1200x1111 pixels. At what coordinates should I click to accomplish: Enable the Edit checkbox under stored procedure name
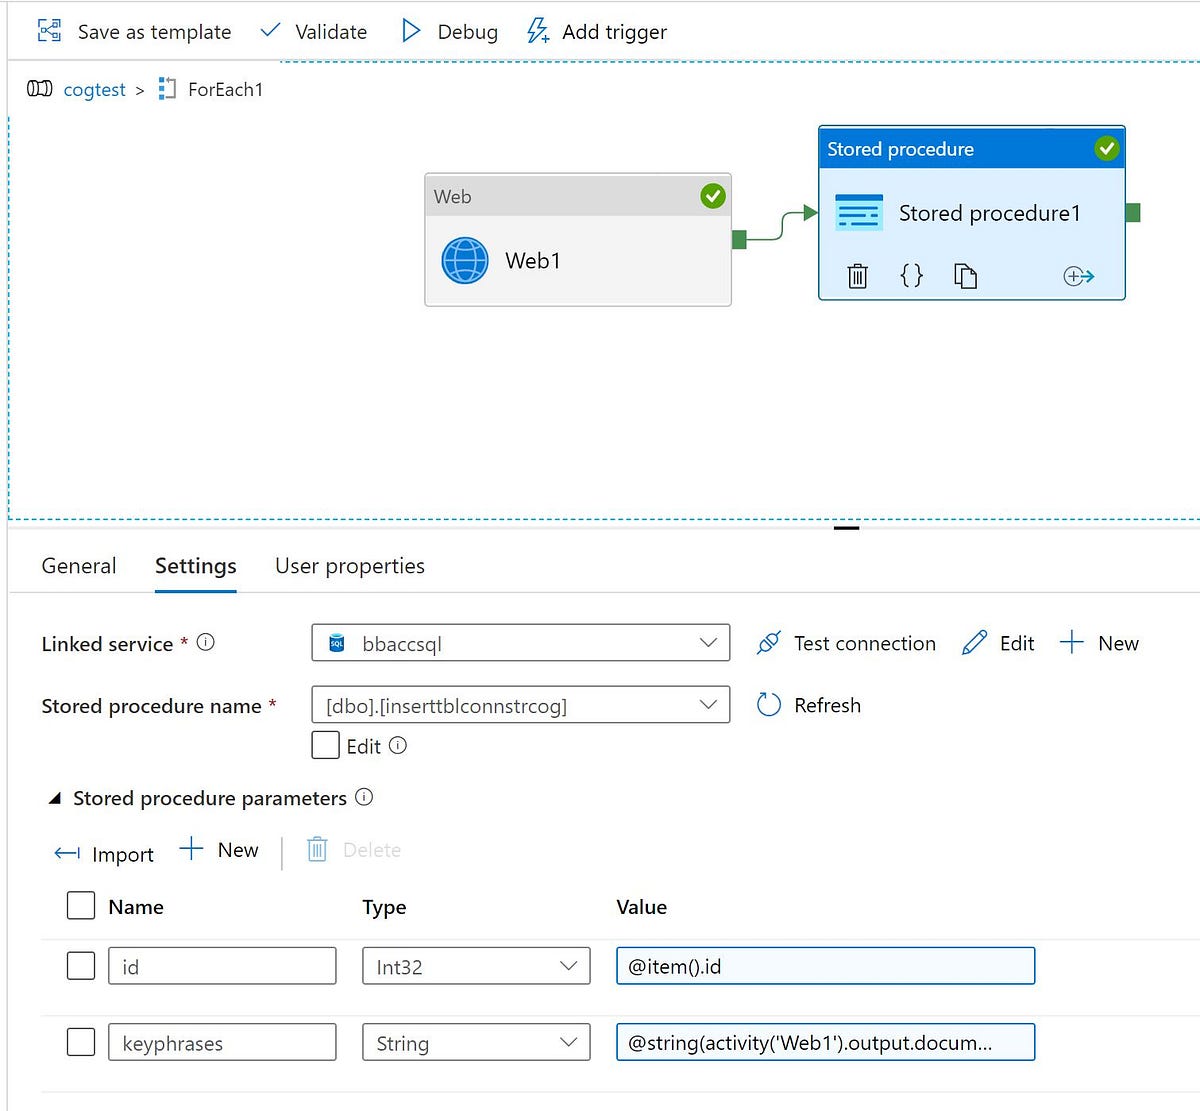(x=325, y=745)
